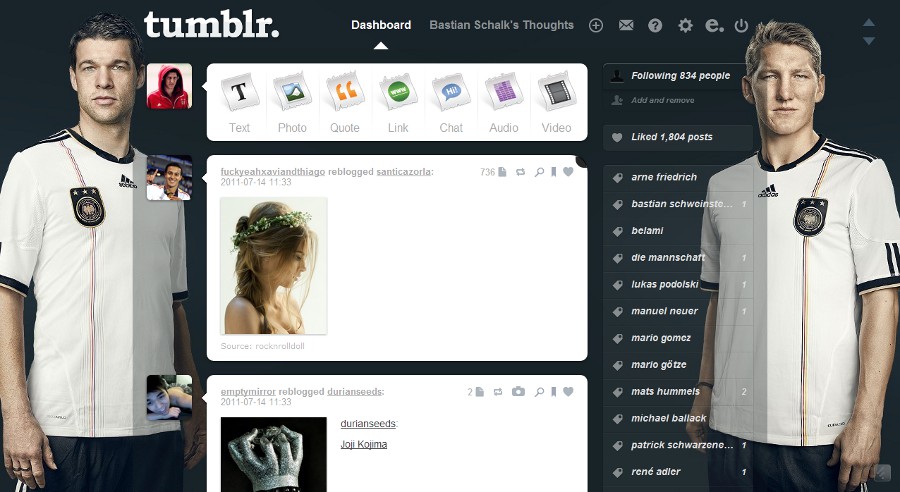Screen dimensions: 900x492
Task: Open the 736 notes on santicazorla post
Action: 493,172
